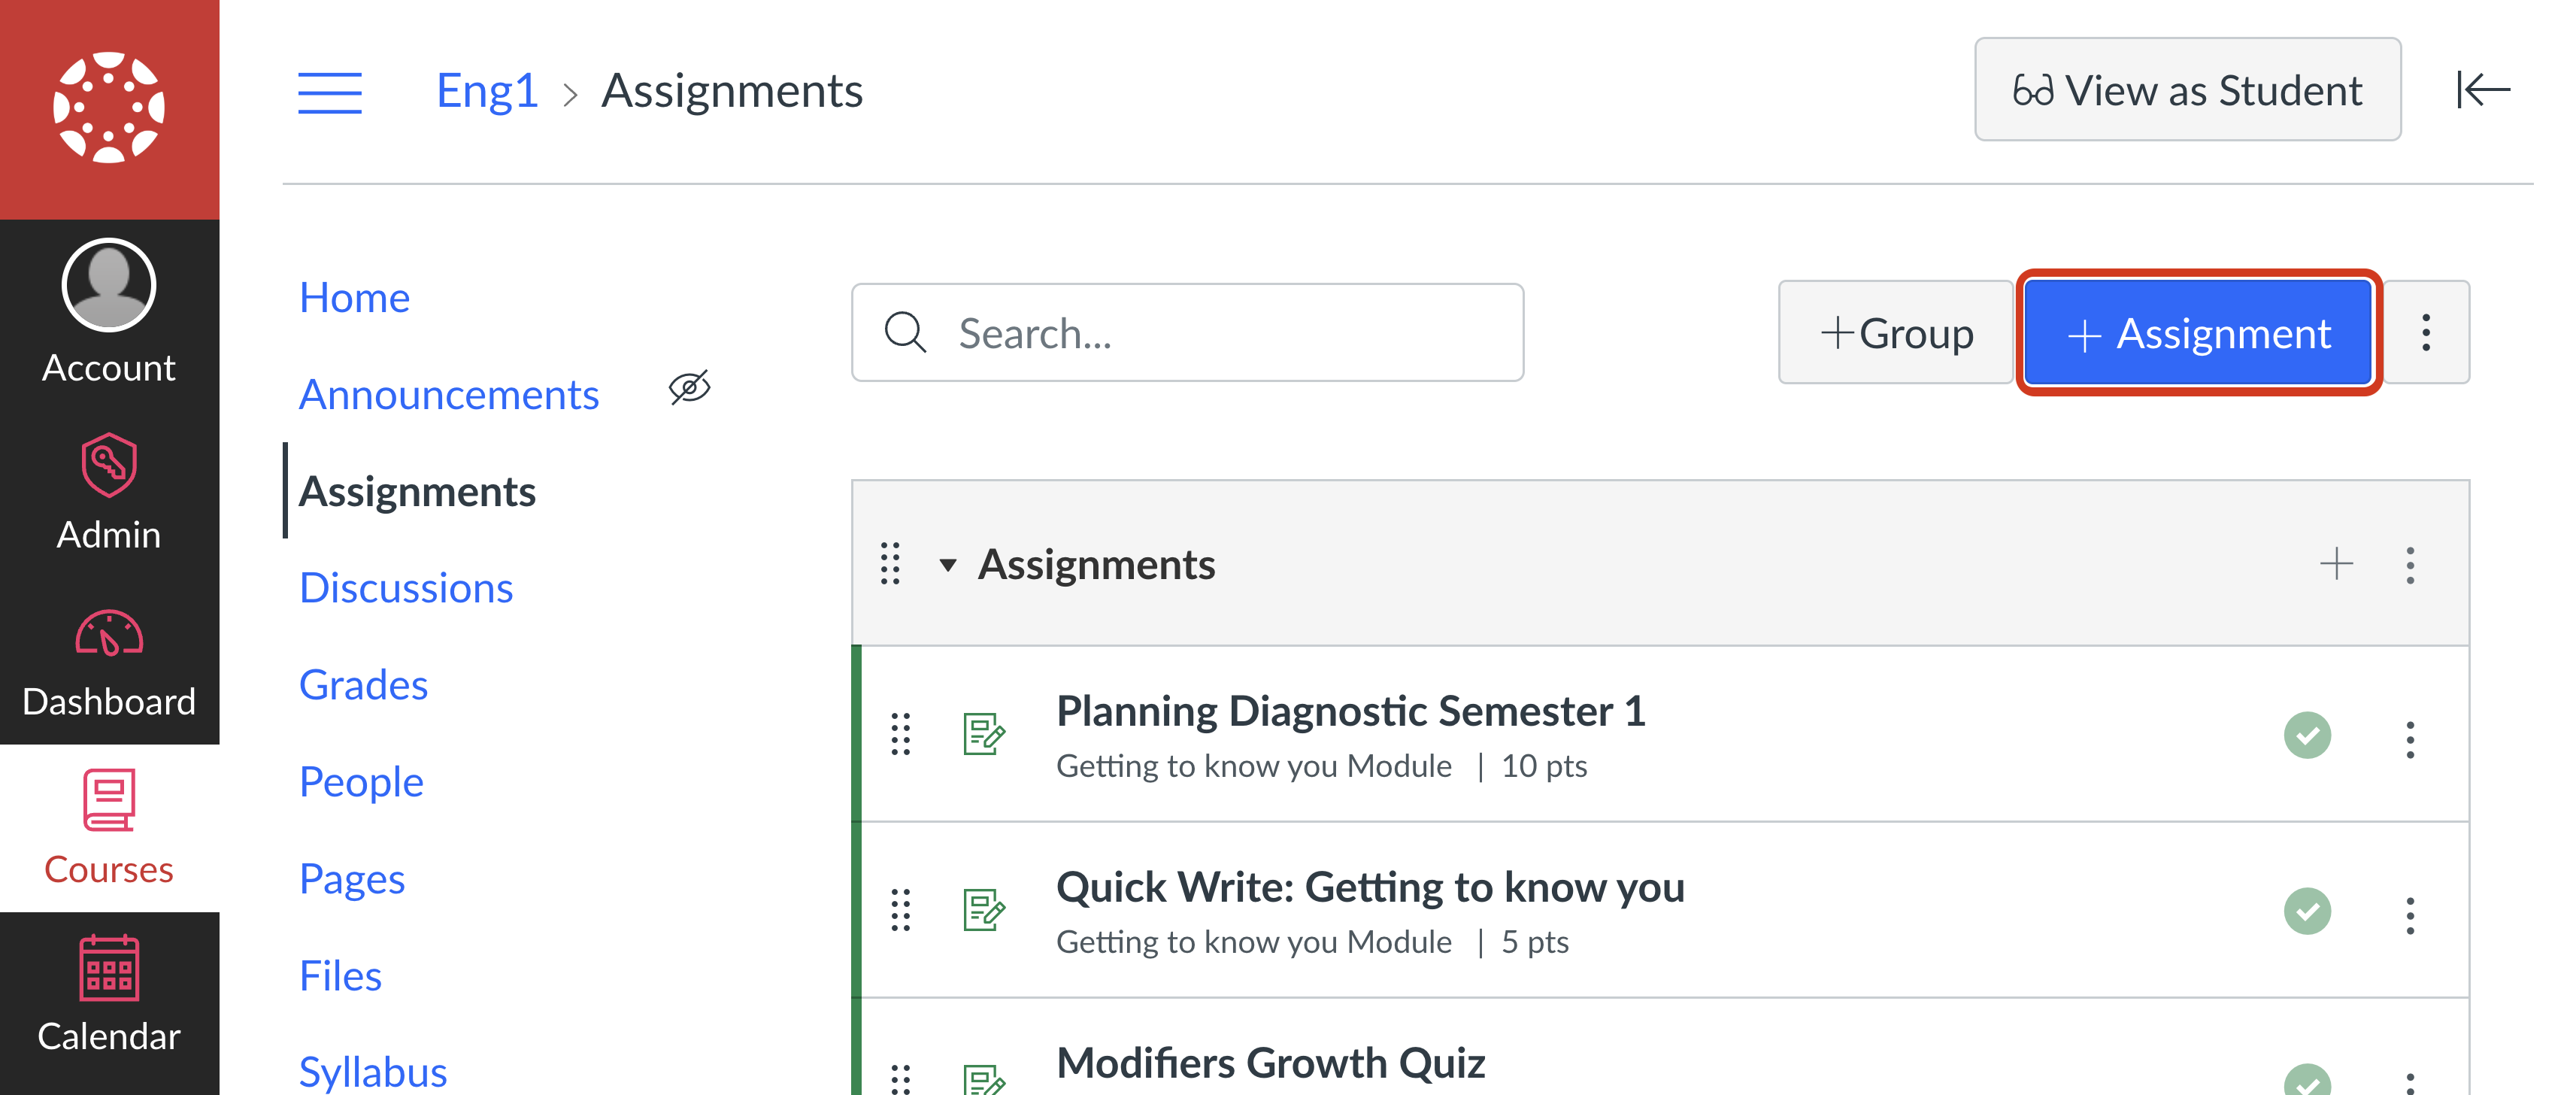2576x1095 pixels.
Task: Click the Canvas logo at the top left
Action: [x=108, y=105]
